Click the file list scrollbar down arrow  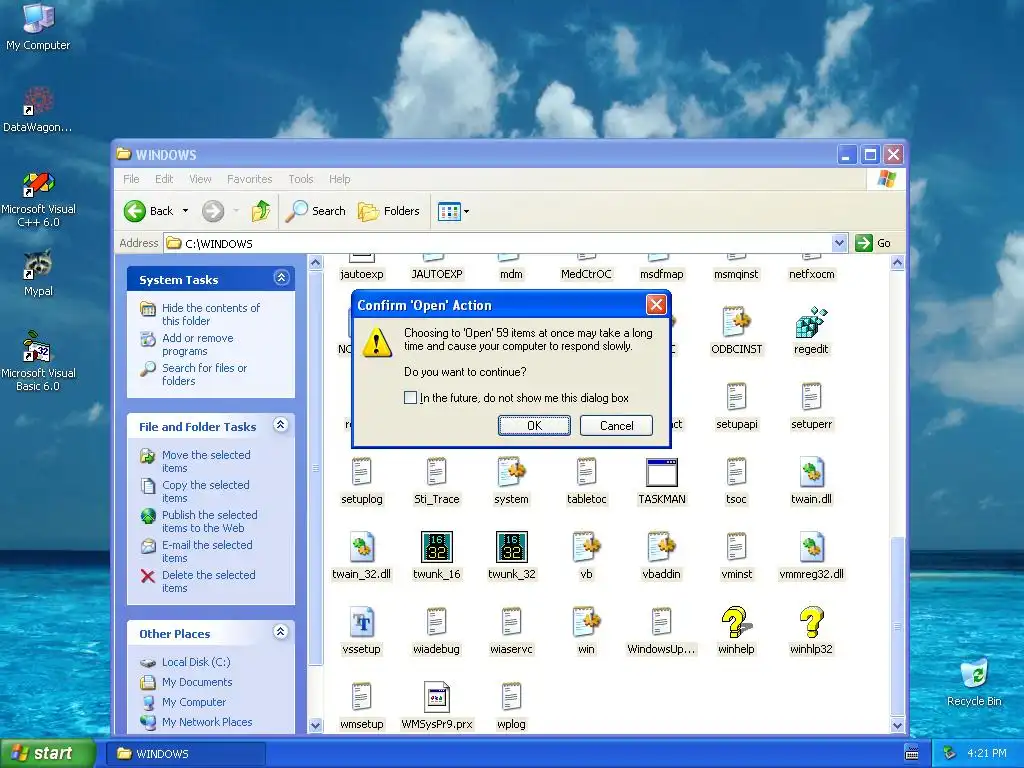(x=897, y=725)
